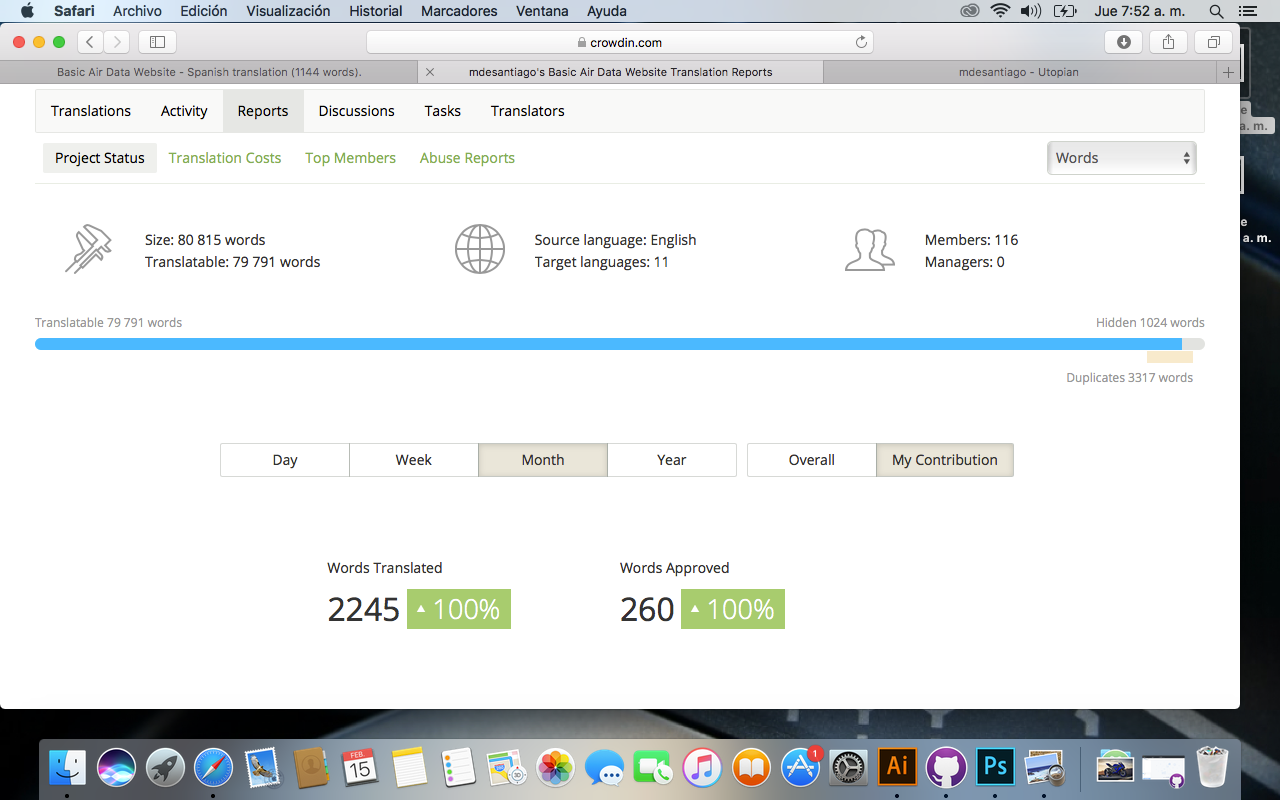Click the Wi-Fi status icon
This screenshot has width=1280, height=800.
(x=1000, y=12)
